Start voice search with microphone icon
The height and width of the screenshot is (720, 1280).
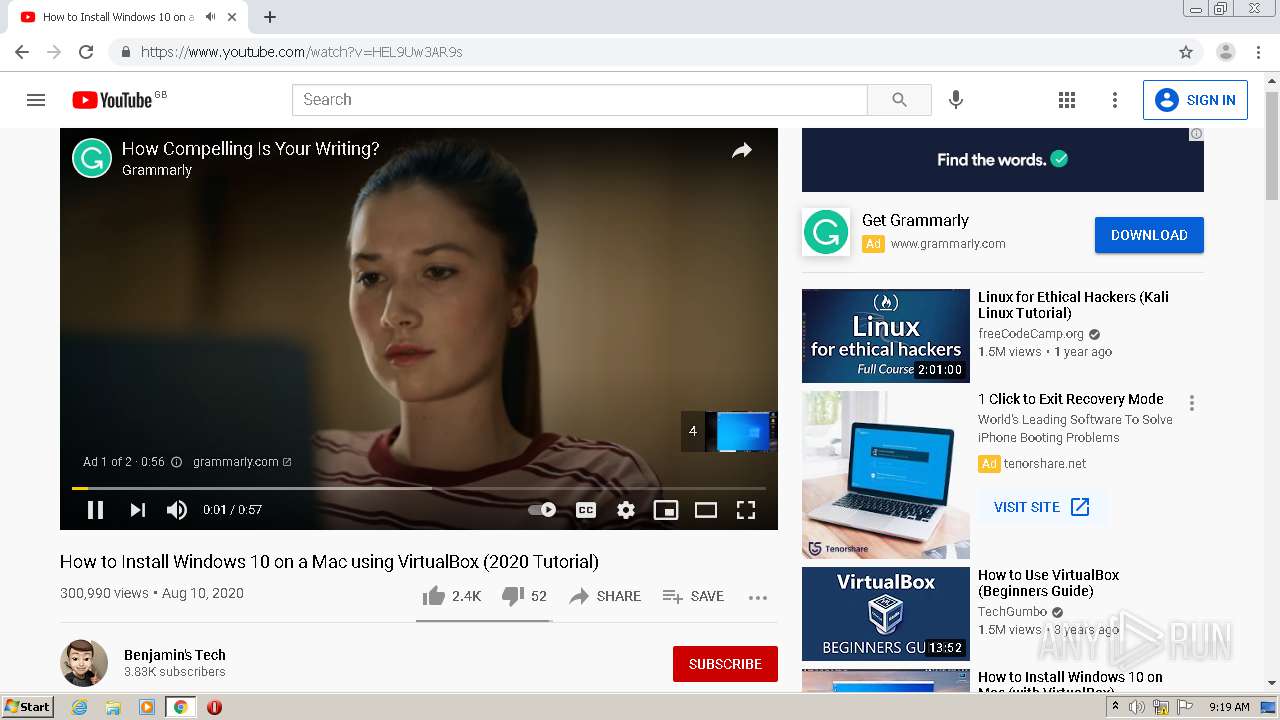[x=956, y=100]
